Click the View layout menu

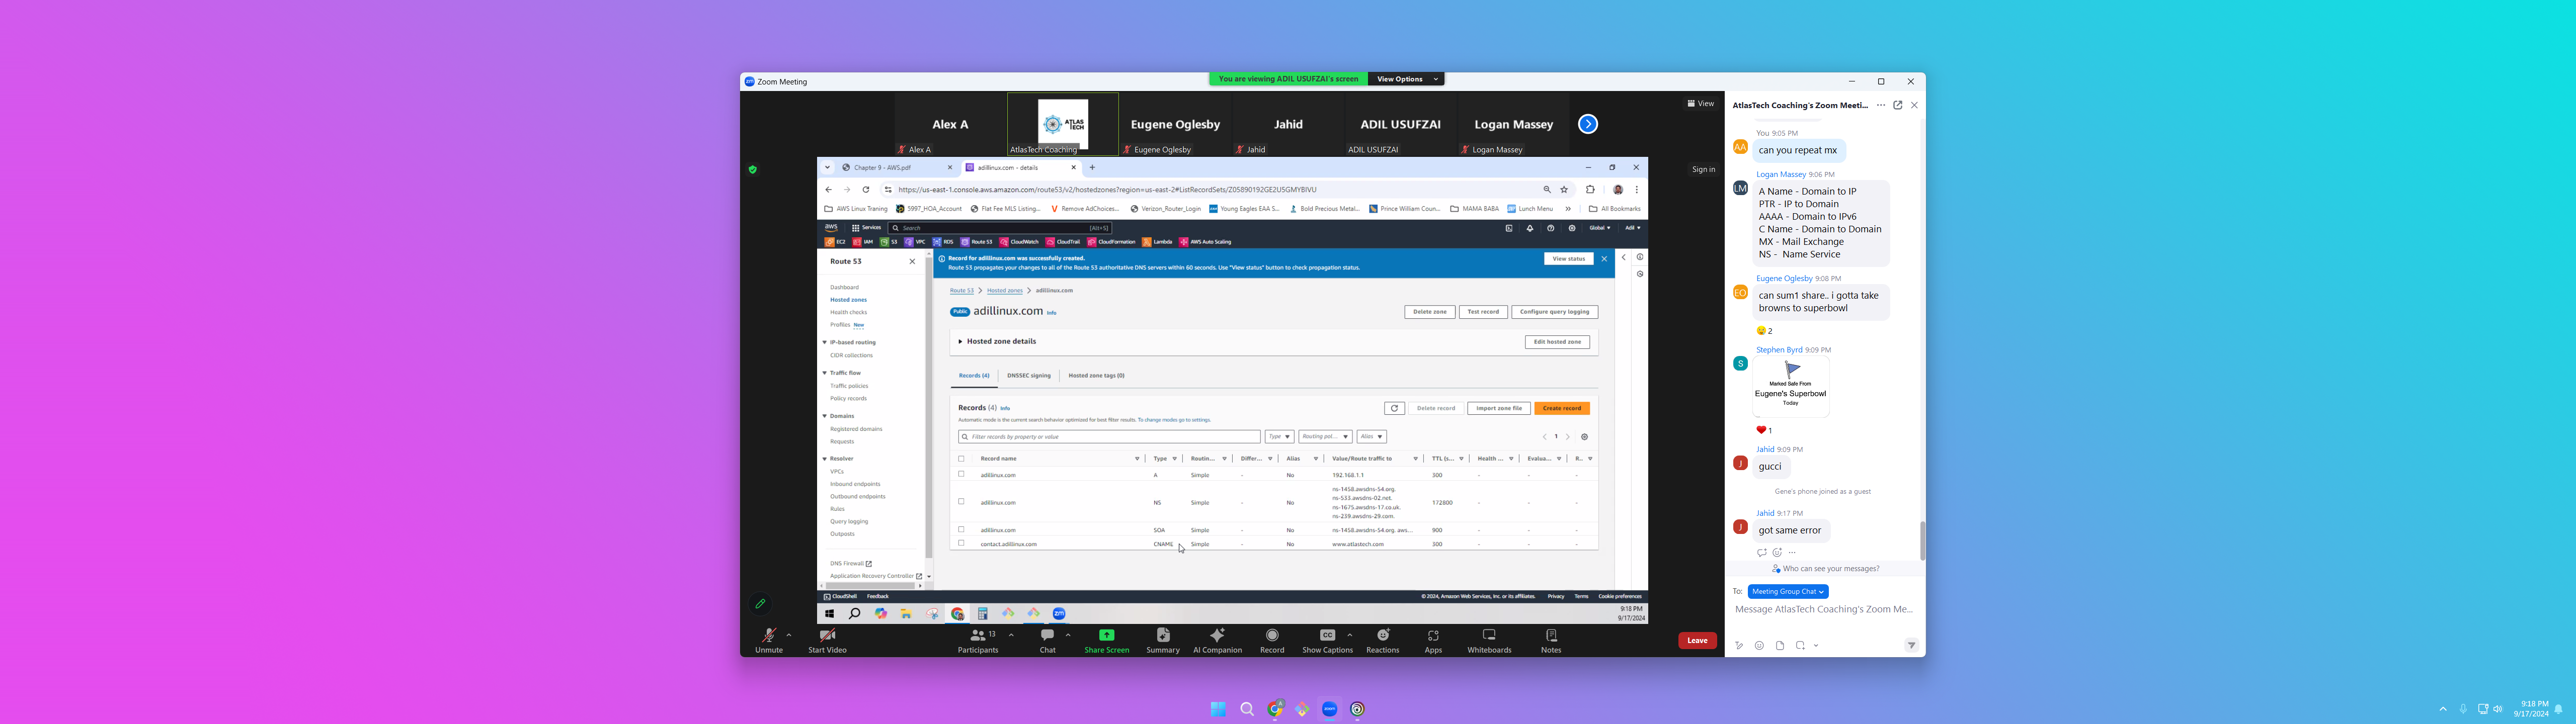click(x=1700, y=104)
